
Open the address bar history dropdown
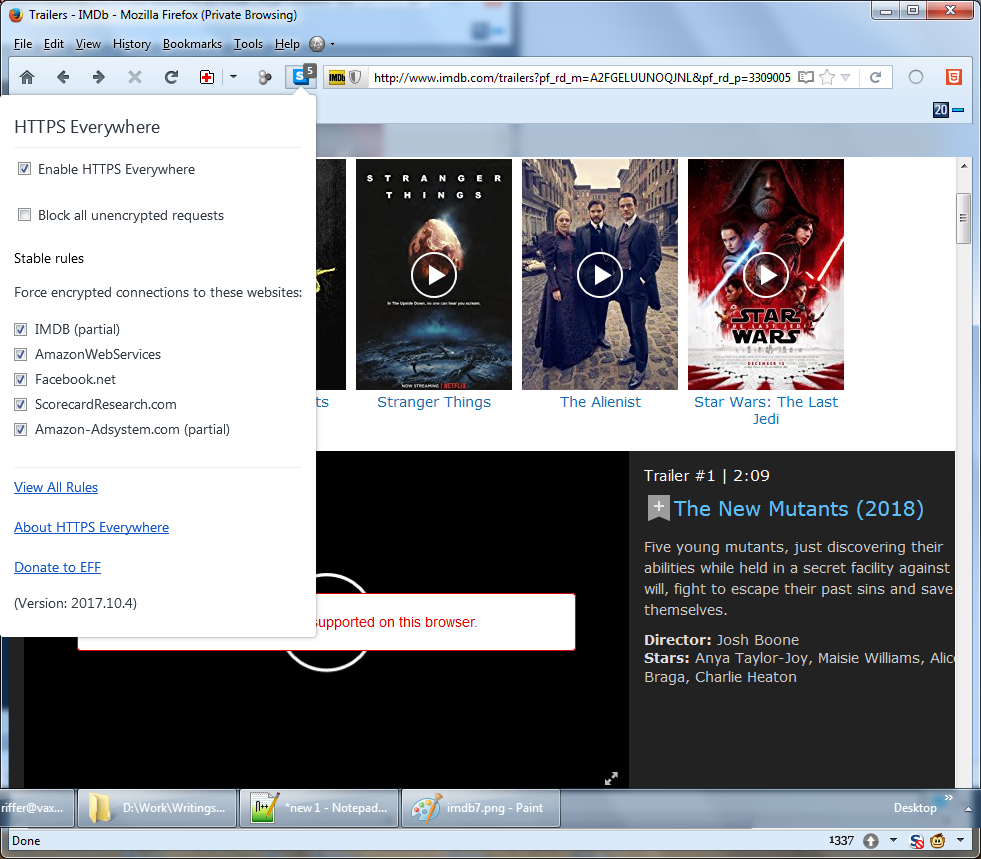pyautogui.click(x=846, y=77)
